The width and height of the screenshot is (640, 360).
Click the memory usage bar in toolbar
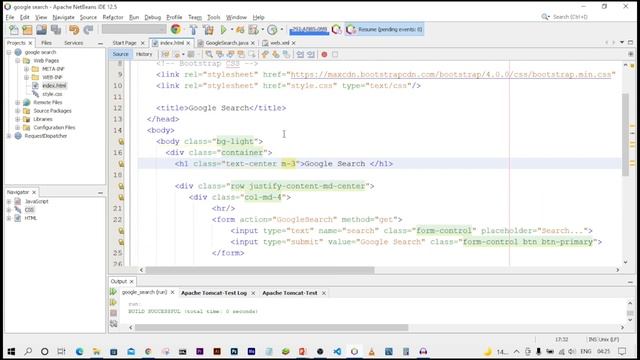(x=309, y=30)
